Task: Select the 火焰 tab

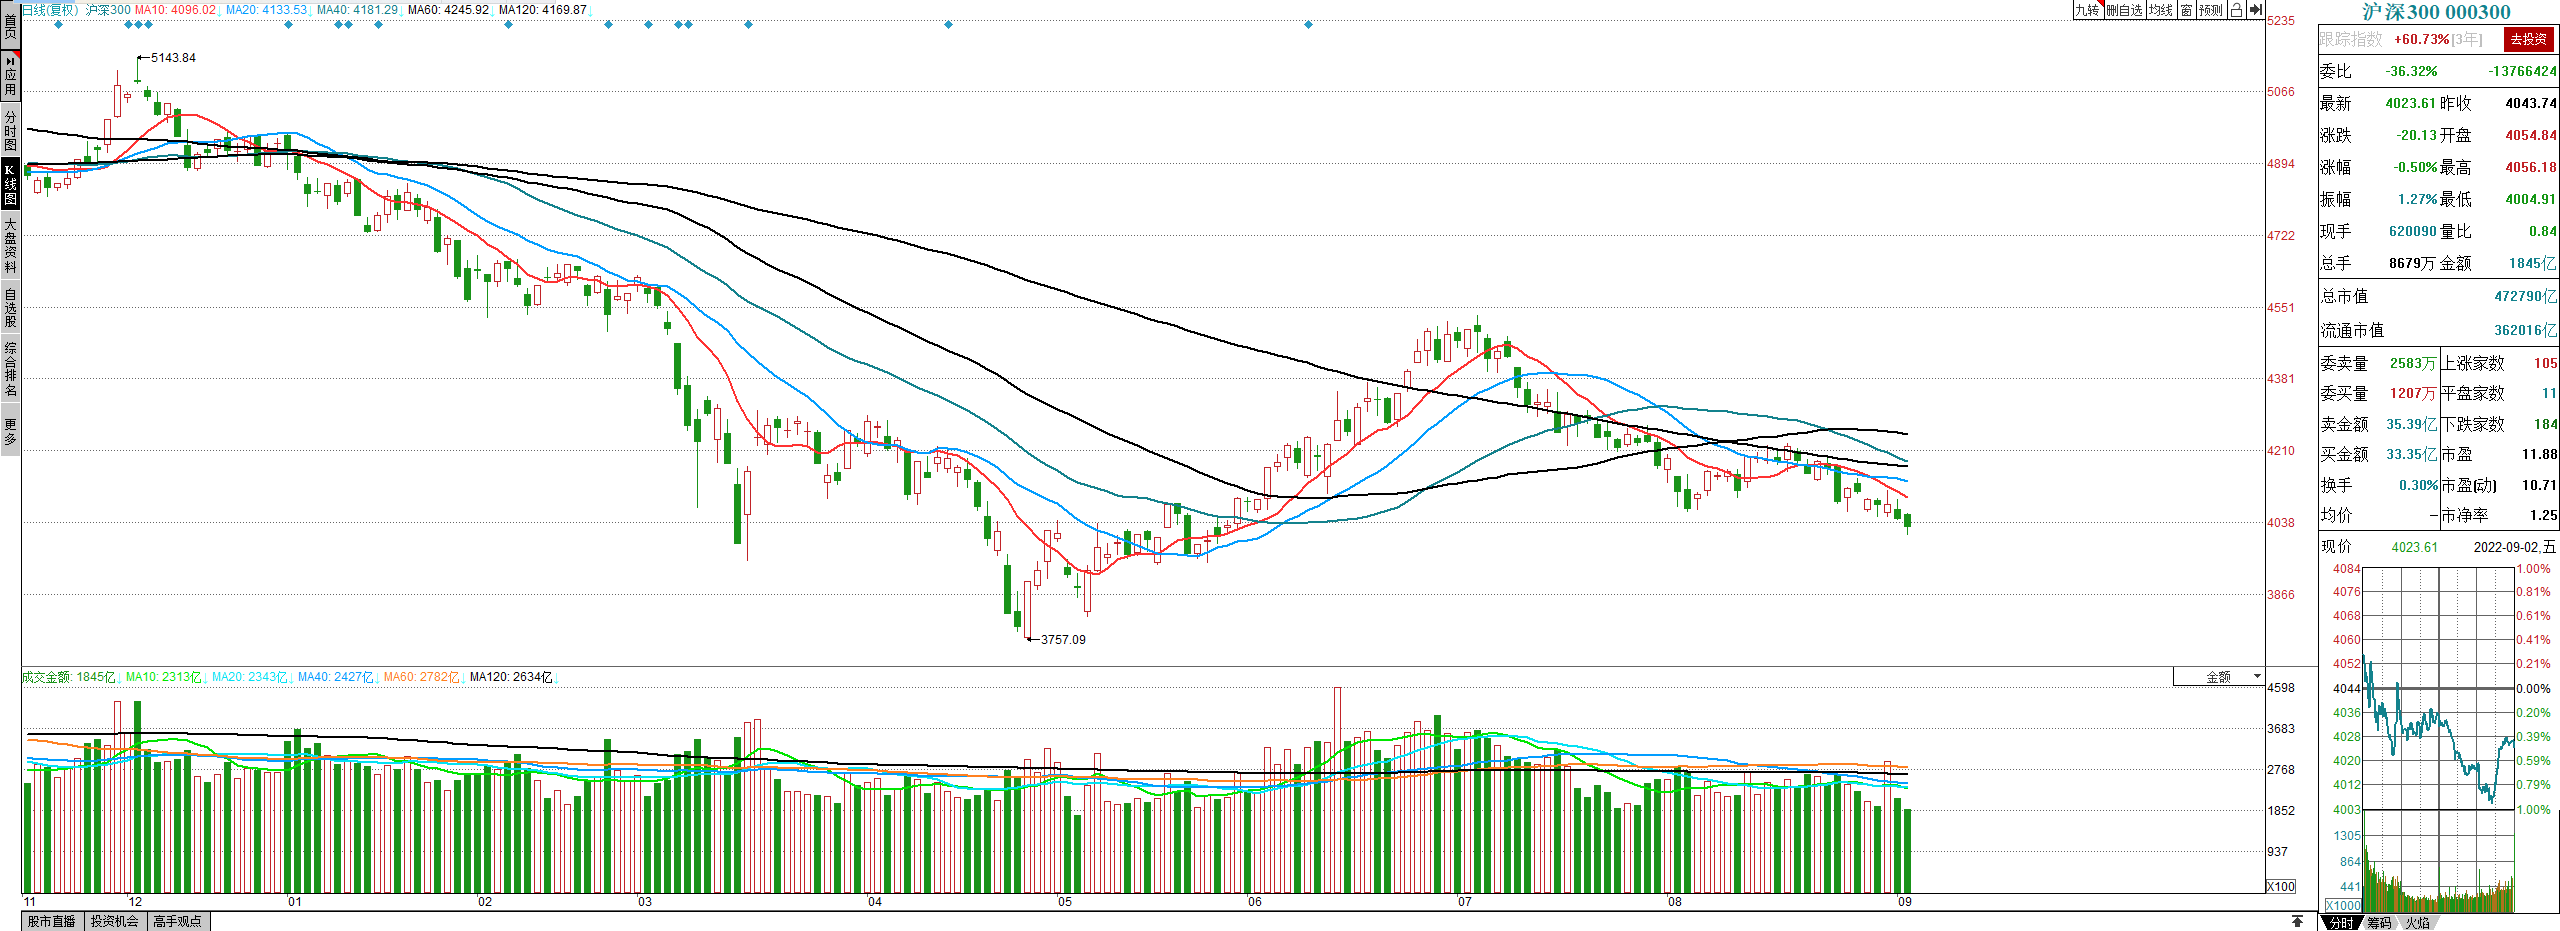Action: tap(2418, 922)
